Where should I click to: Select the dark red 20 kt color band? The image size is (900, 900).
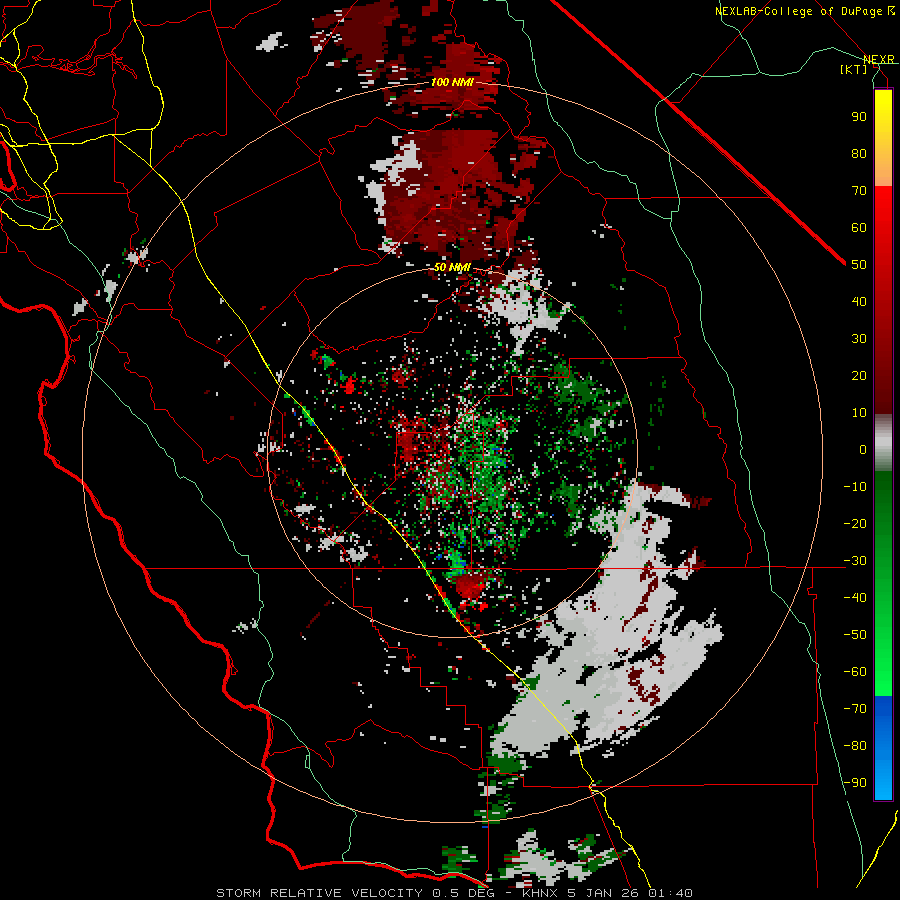pyautogui.click(x=883, y=375)
